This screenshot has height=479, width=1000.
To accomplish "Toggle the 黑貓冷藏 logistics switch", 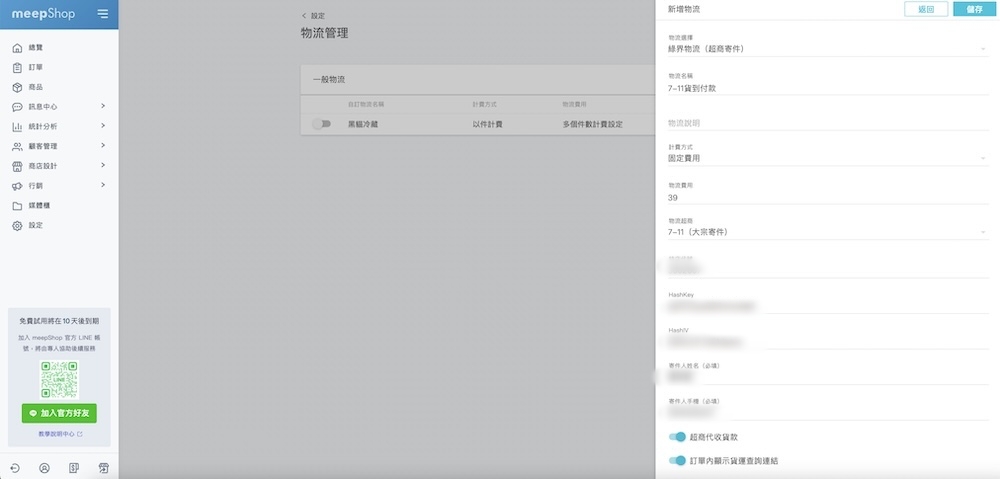I will point(321,124).
